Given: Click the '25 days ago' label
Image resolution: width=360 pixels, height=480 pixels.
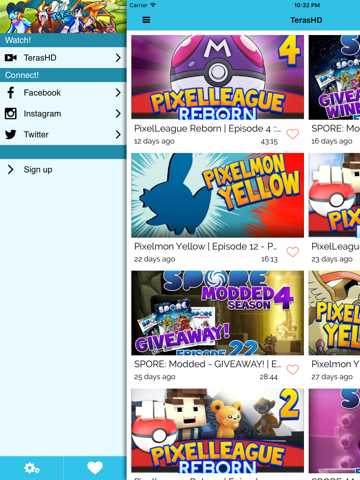Looking at the screenshot, I should coord(154,377).
